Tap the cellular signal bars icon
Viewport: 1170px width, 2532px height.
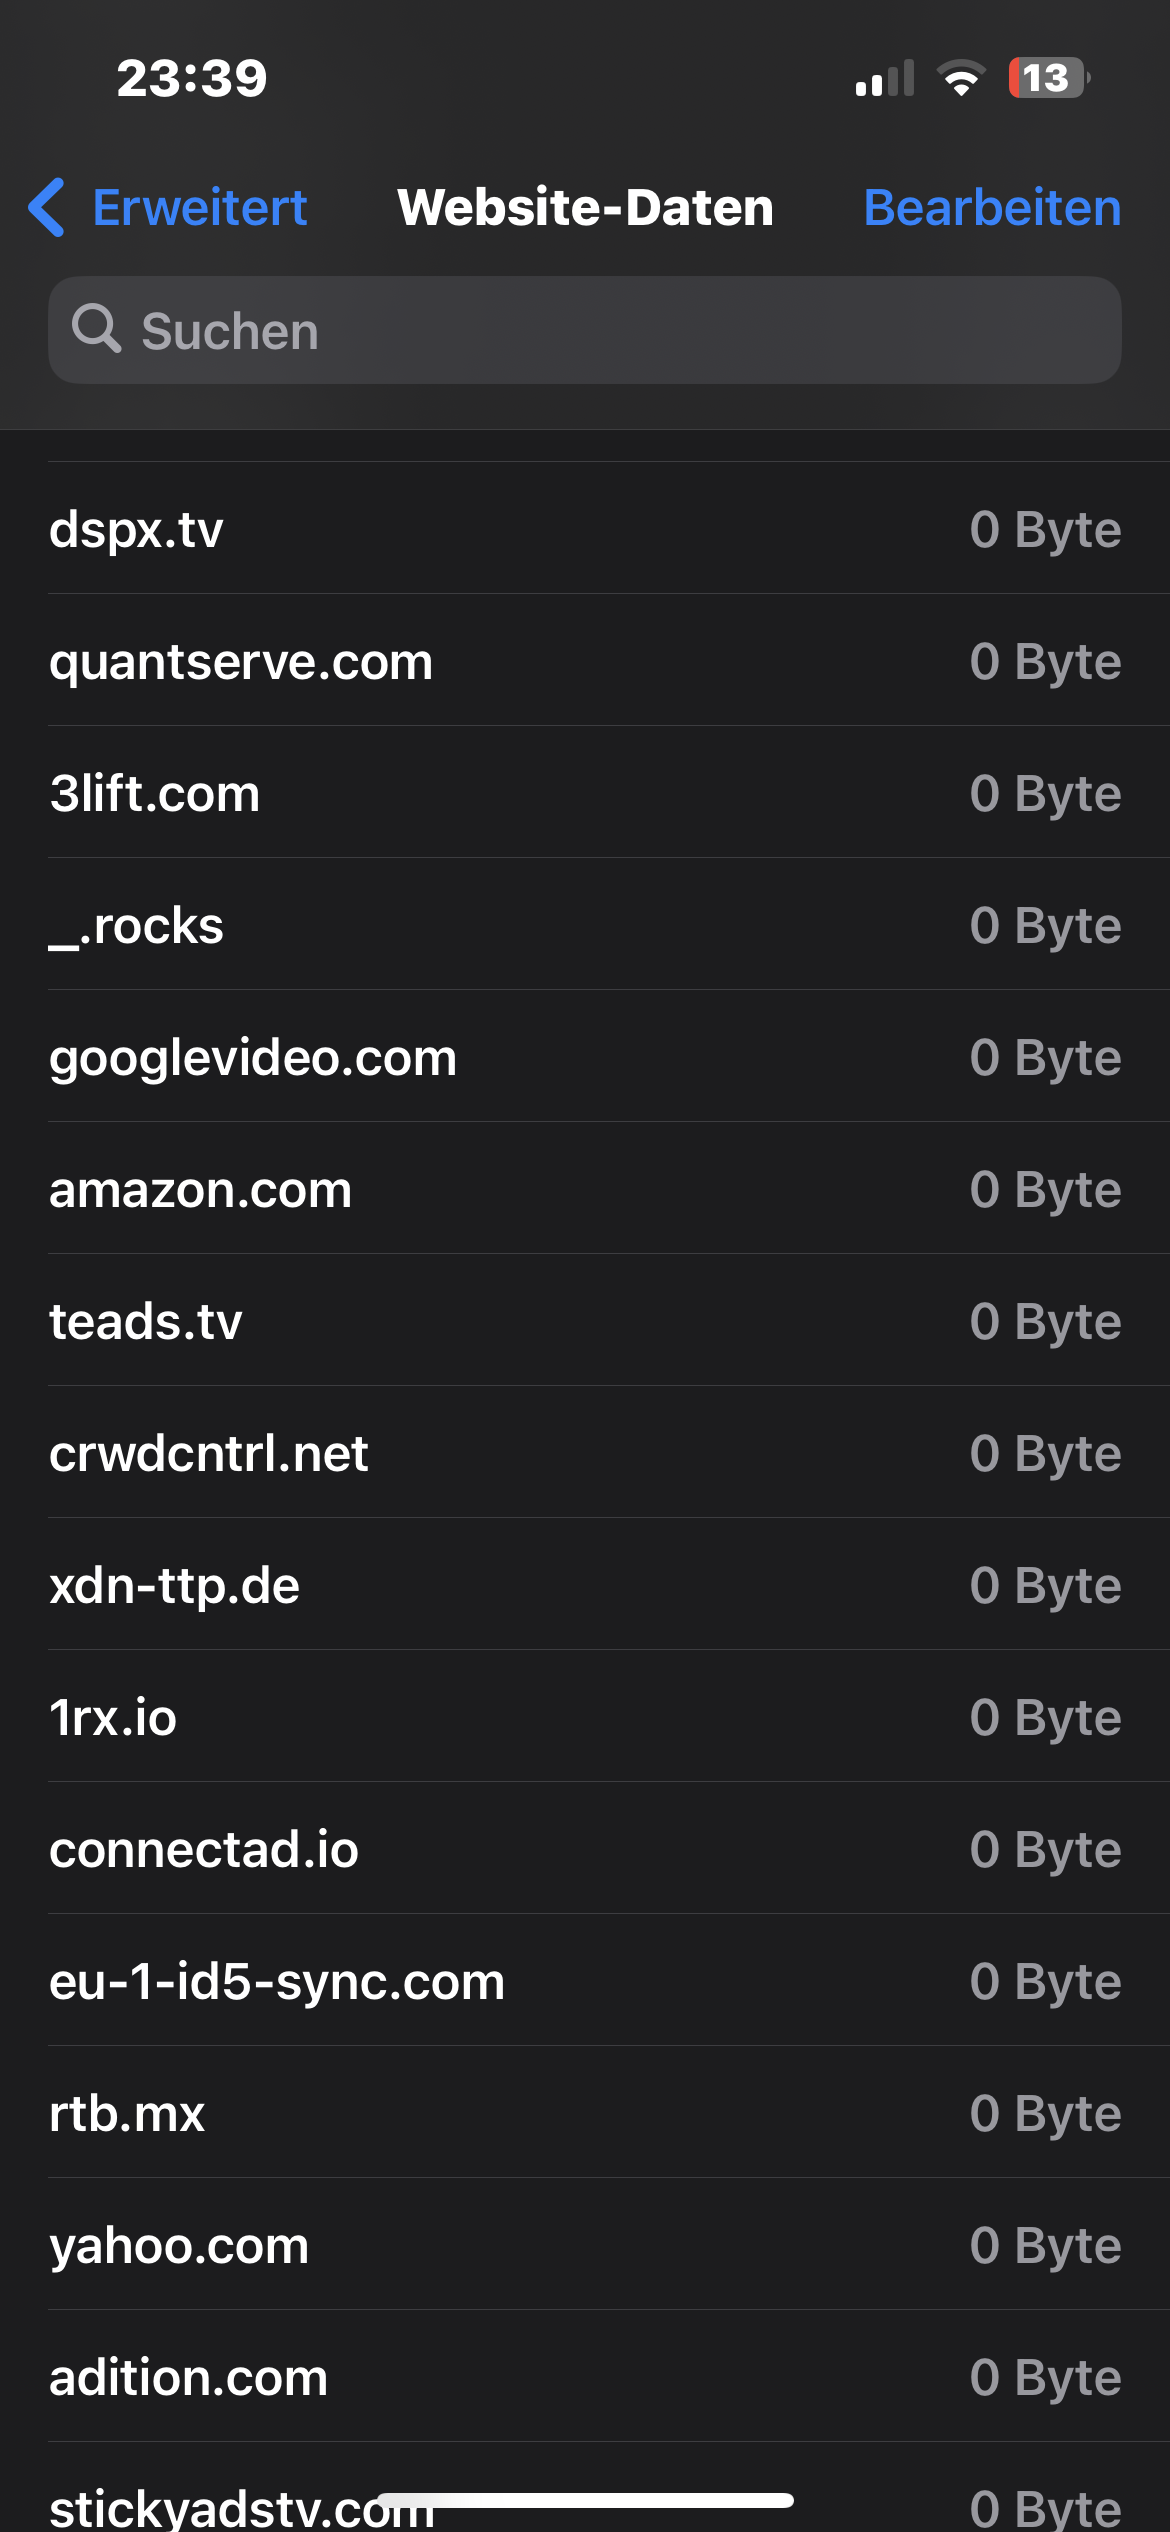[x=884, y=80]
